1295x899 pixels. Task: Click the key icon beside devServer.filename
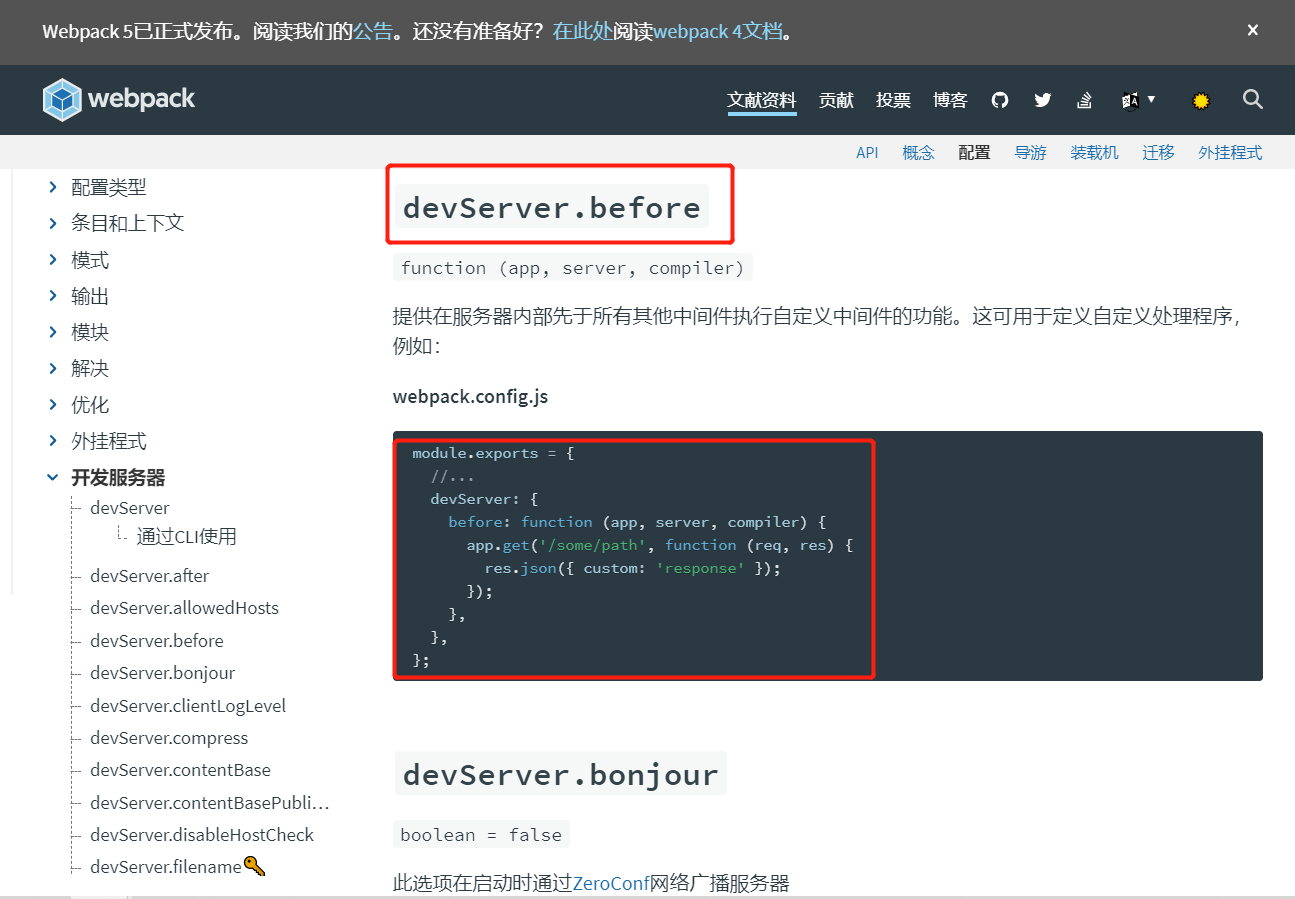[255, 867]
